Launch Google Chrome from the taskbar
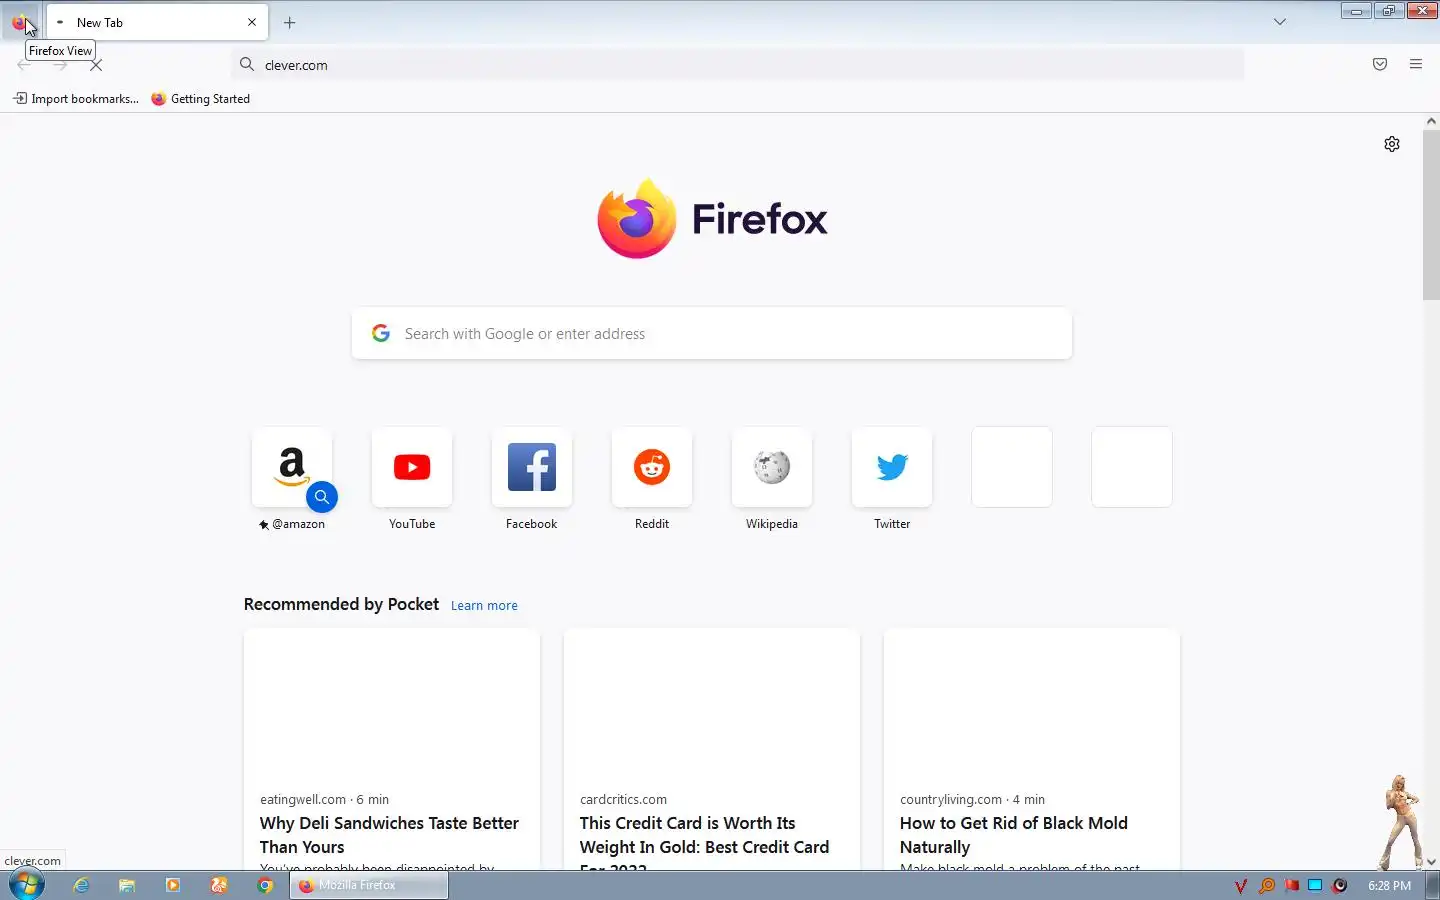The image size is (1440, 900). (265, 885)
